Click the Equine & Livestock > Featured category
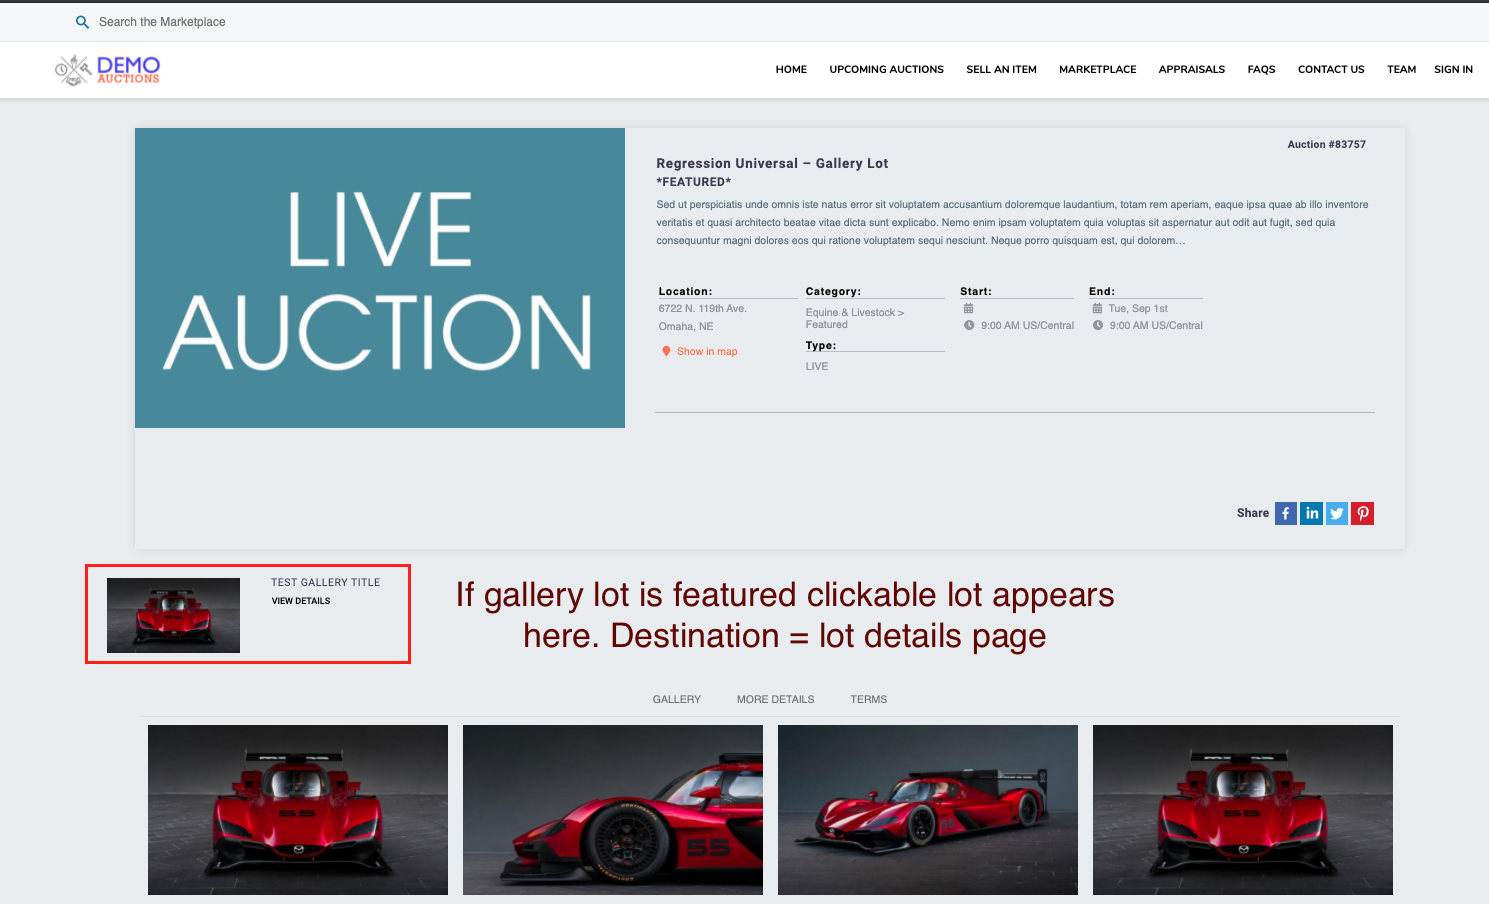 [x=855, y=318]
